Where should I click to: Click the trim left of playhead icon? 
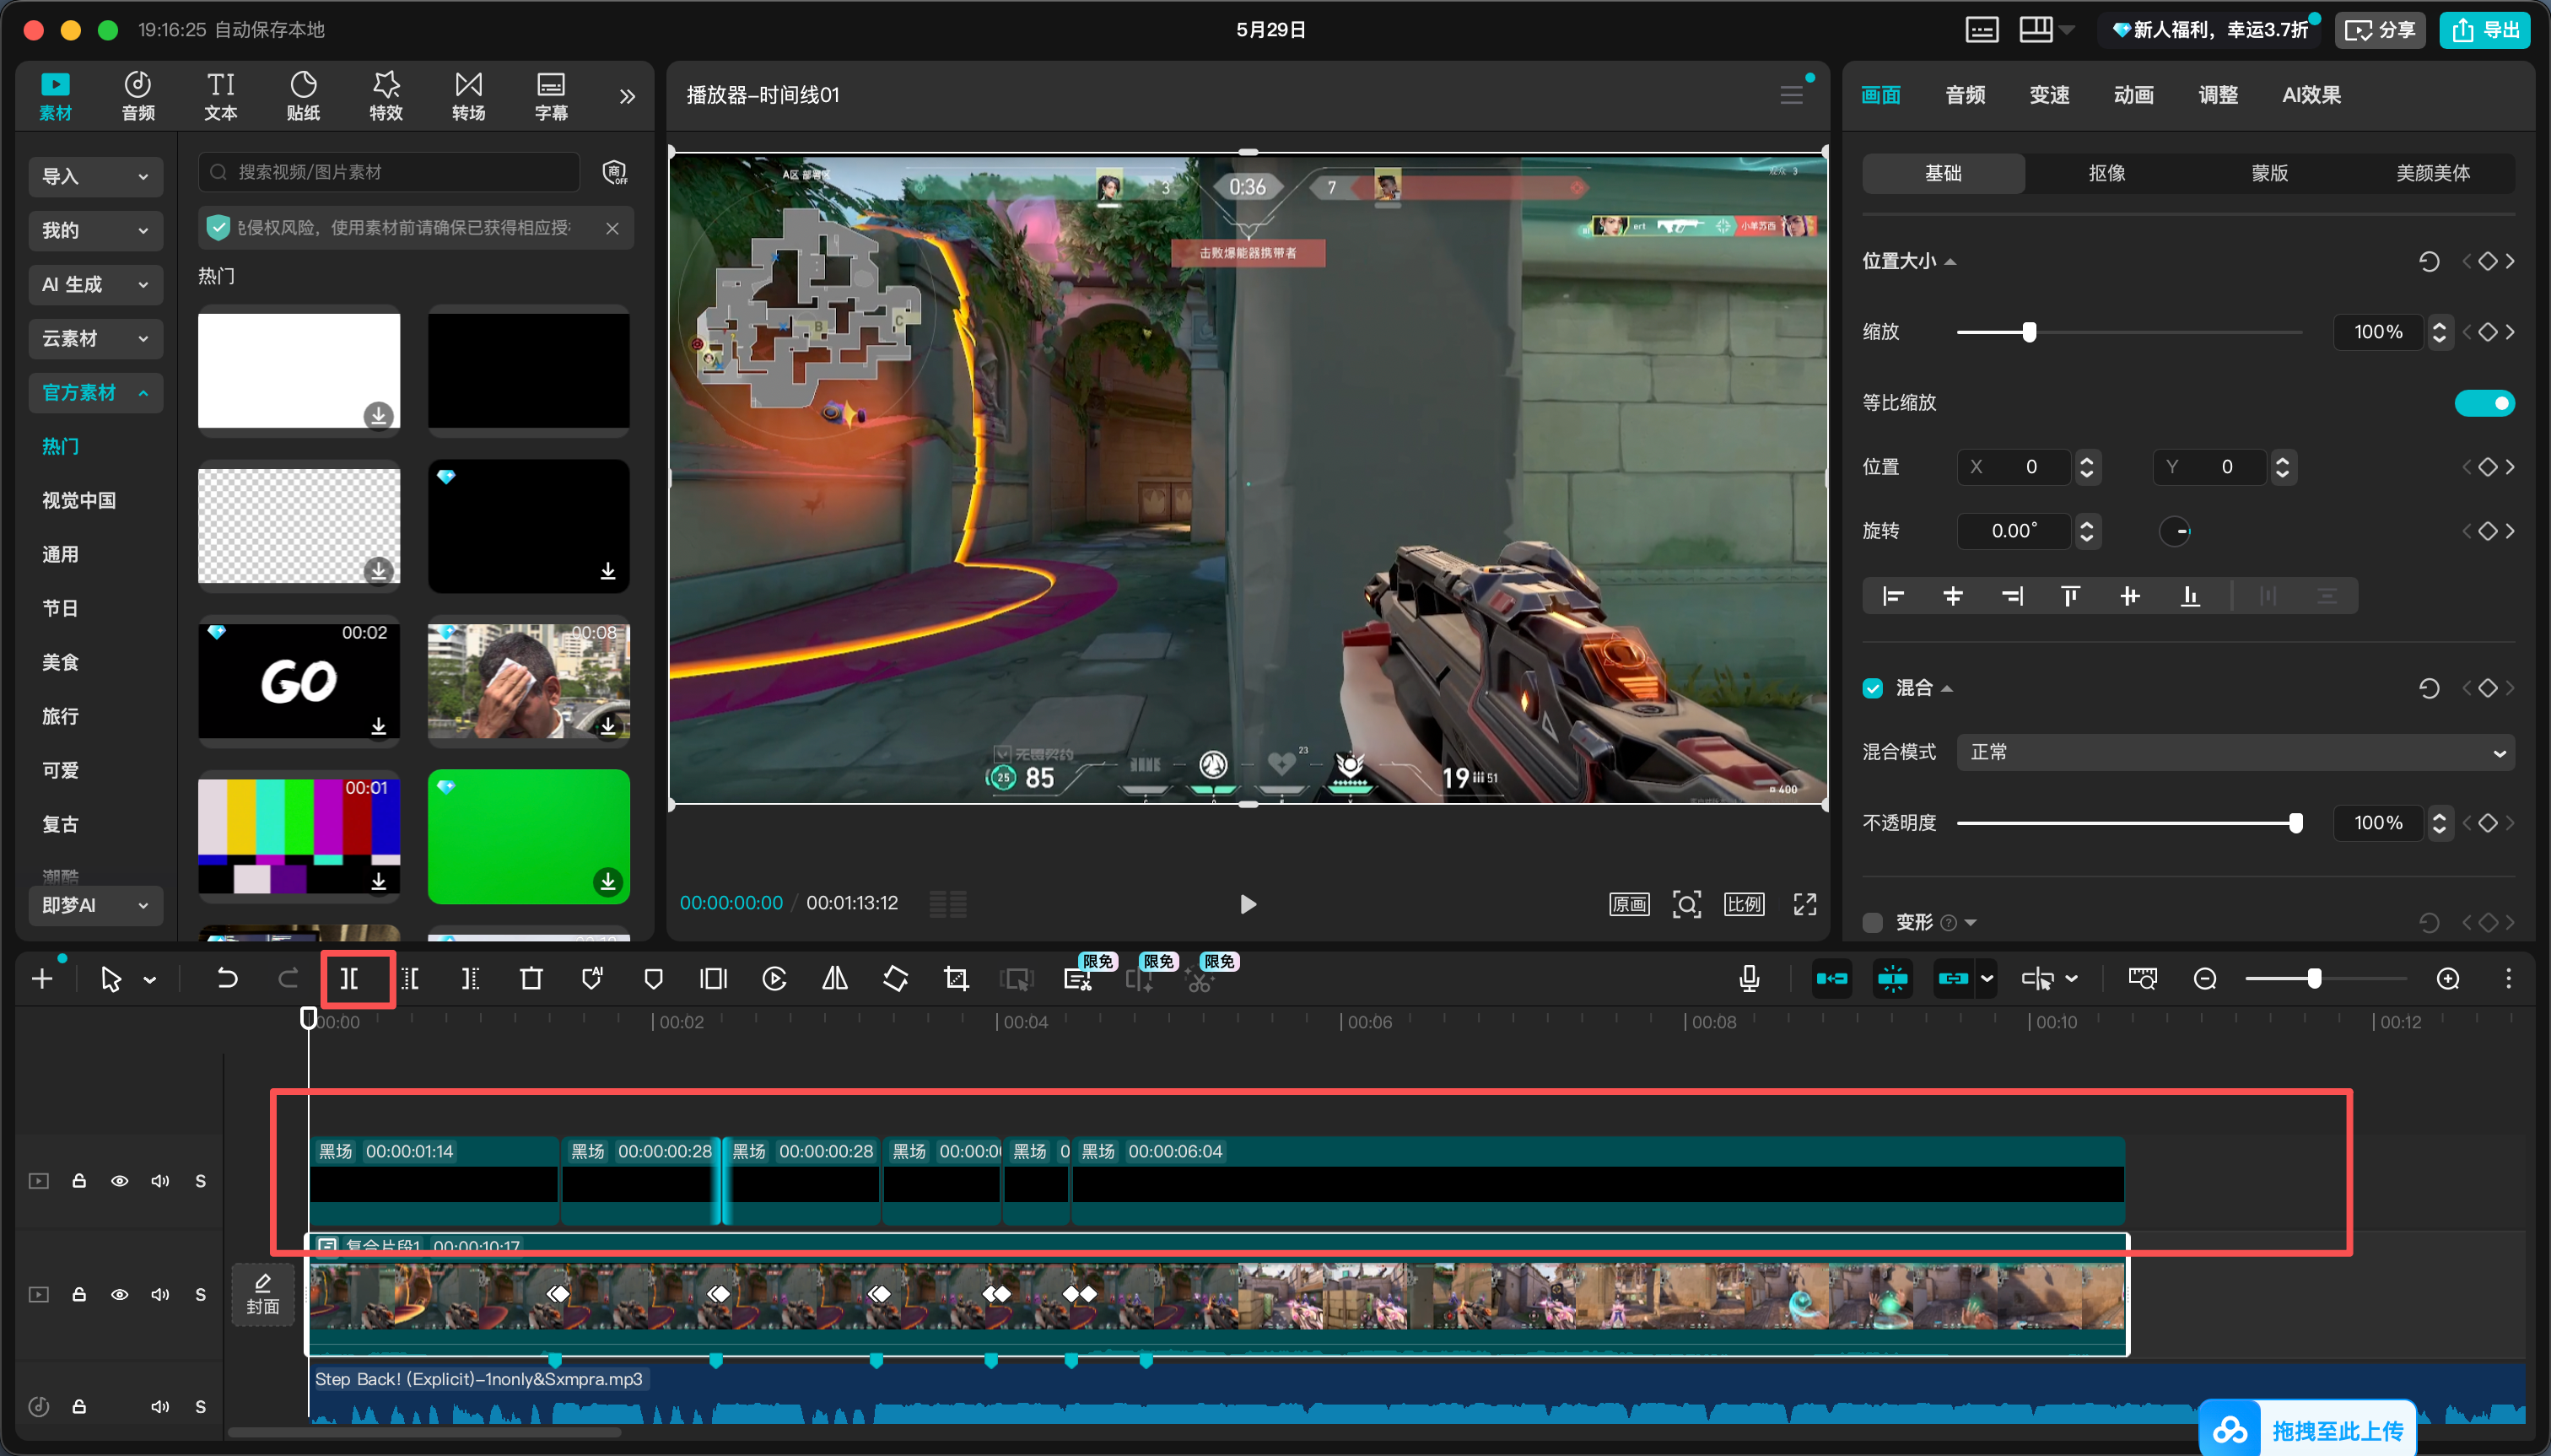(410, 979)
